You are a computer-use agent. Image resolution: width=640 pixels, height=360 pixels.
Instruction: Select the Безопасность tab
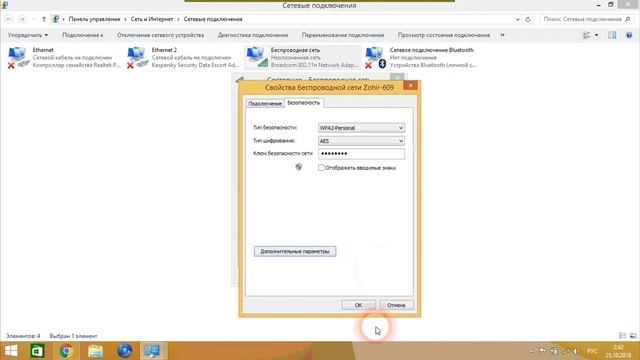303,103
